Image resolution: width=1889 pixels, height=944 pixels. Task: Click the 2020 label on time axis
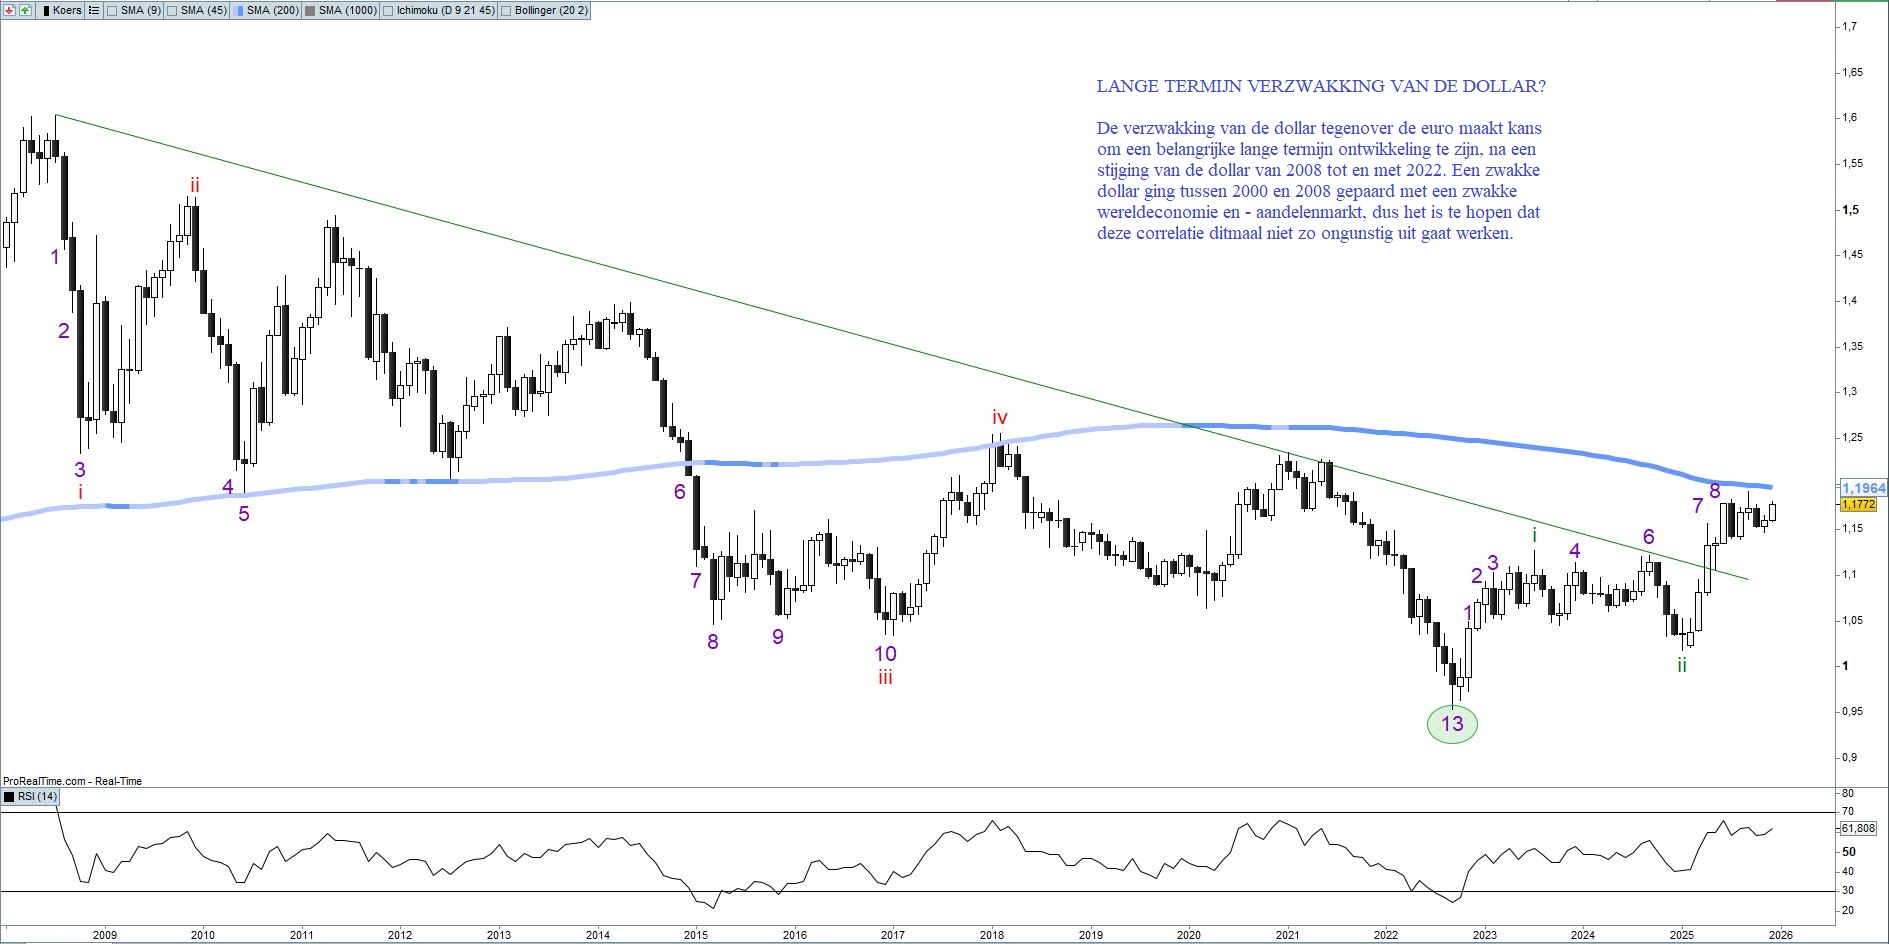(1188, 935)
